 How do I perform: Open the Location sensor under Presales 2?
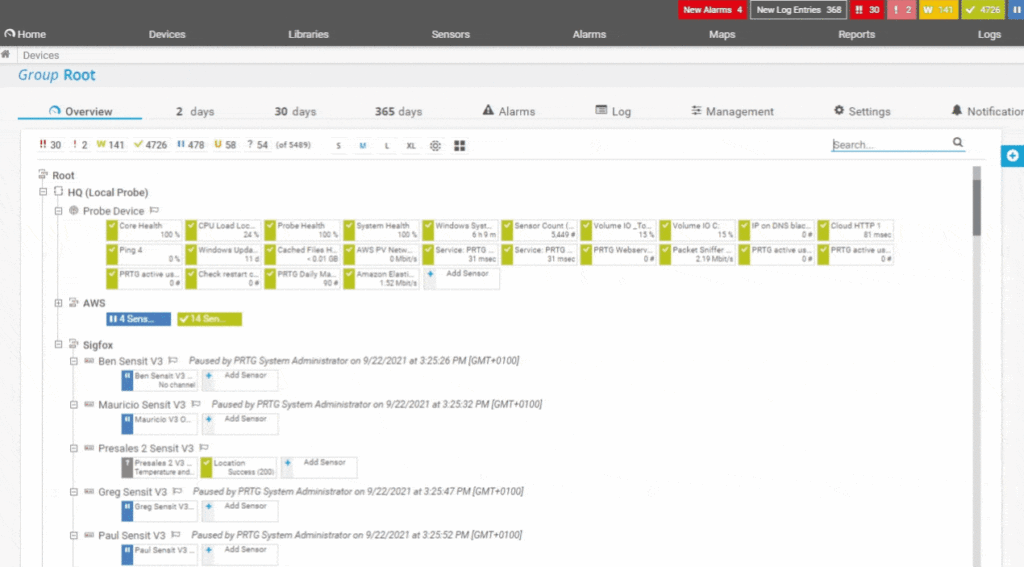click(x=238, y=467)
